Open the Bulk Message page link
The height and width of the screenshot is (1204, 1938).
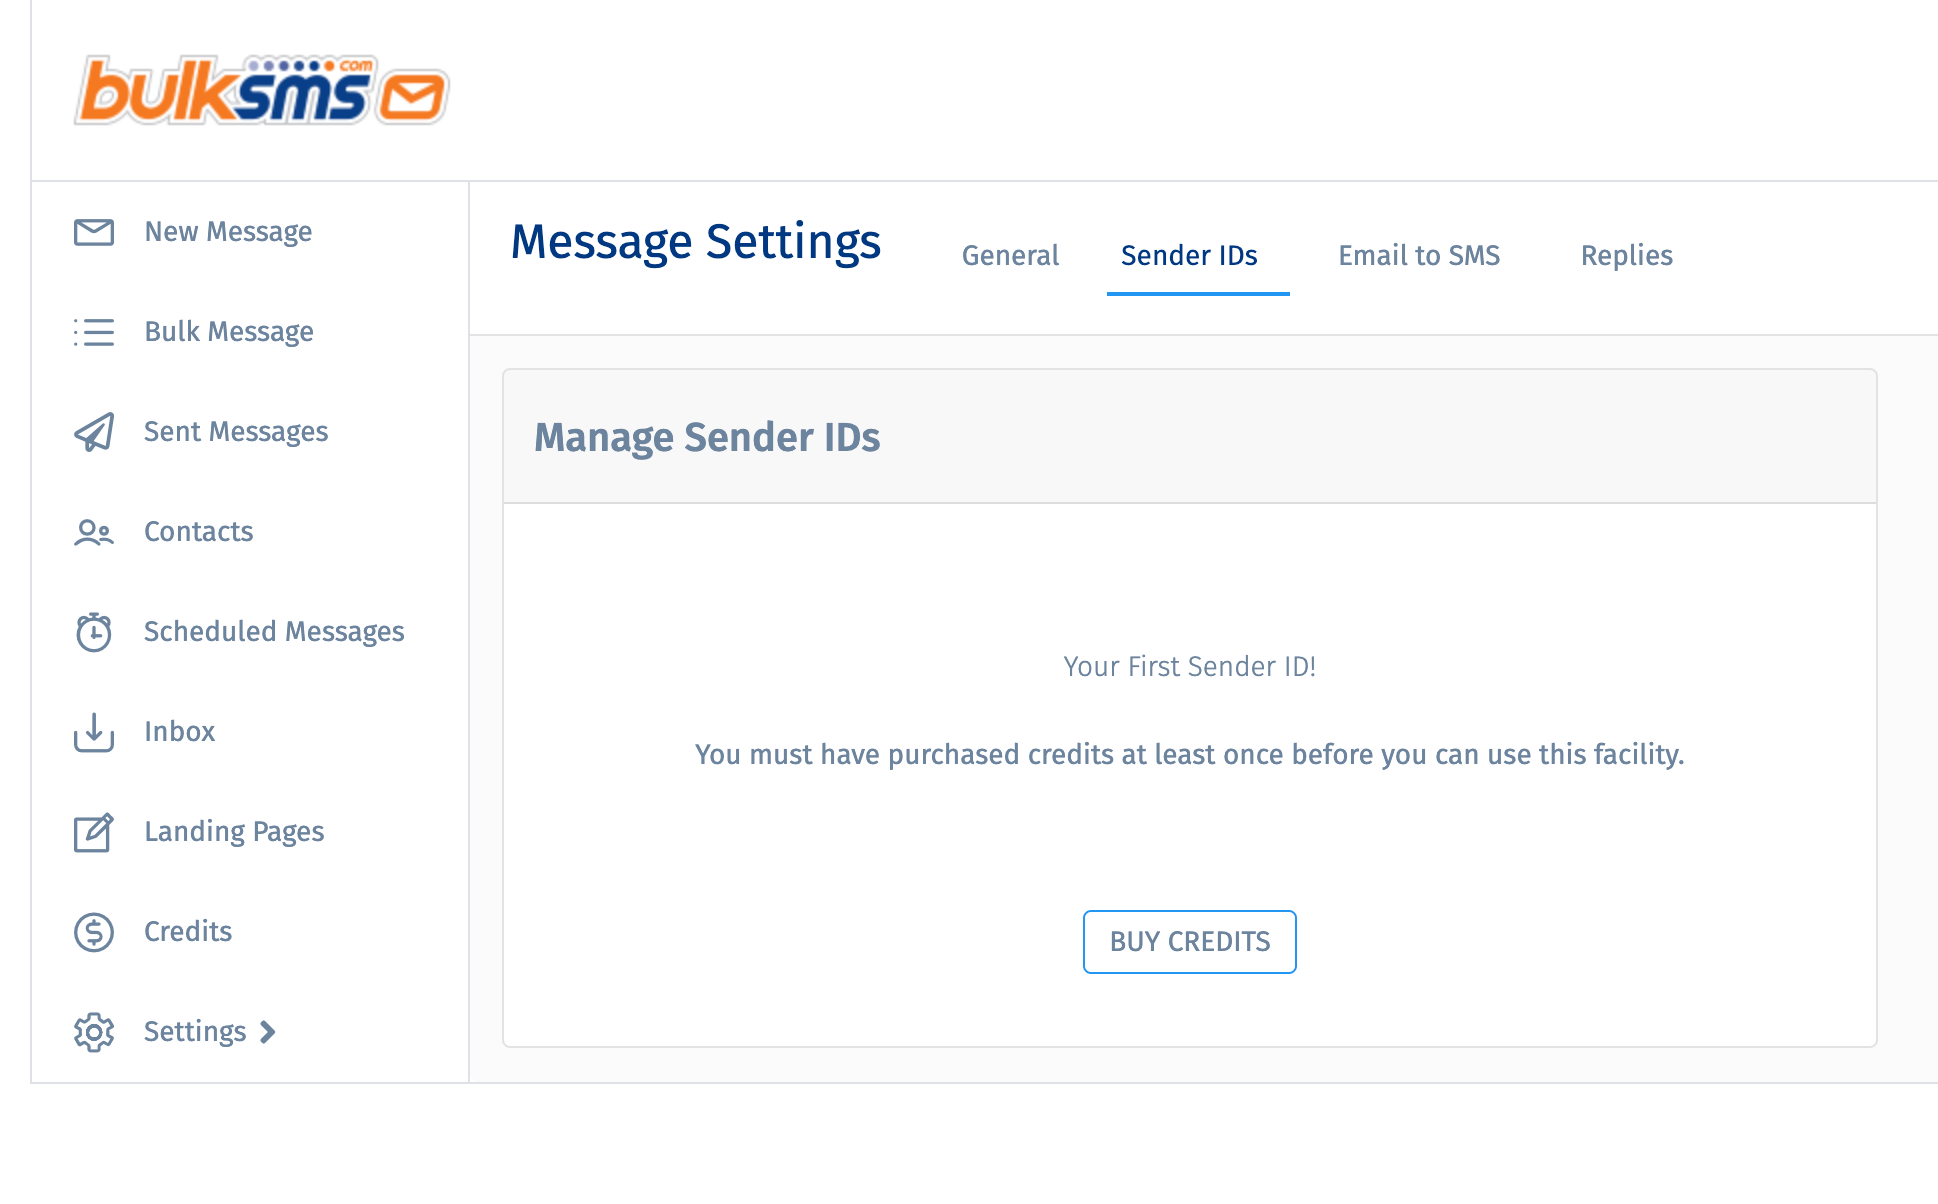click(229, 332)
